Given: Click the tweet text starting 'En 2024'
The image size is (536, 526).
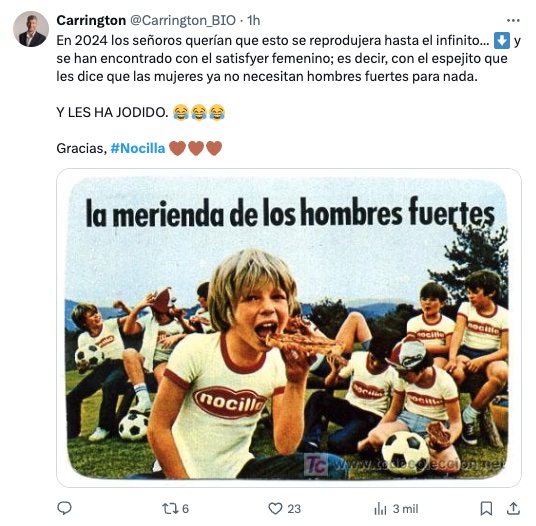Looking at the screenshot, I should click(289, 58).
